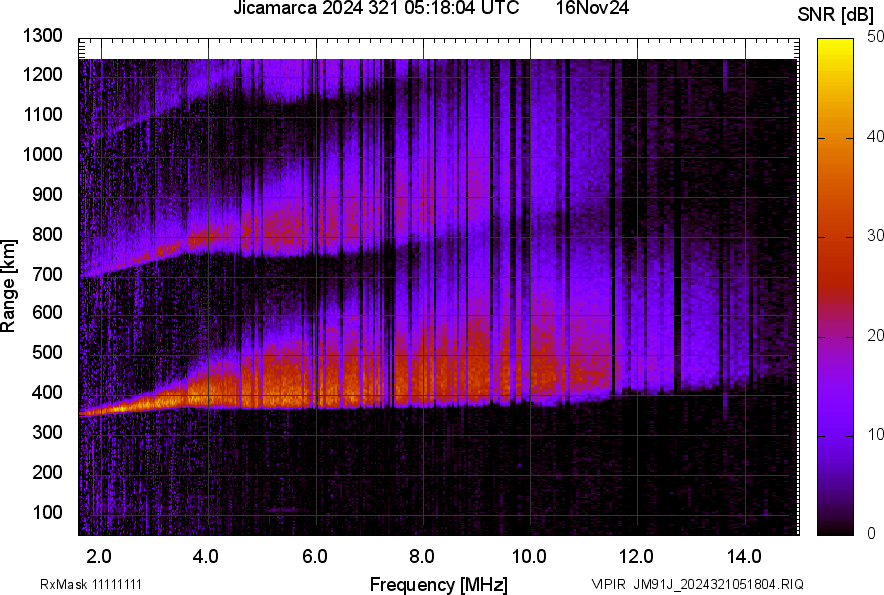Click the colorbar value '50'
884x595 pixels.
pos(875,37)
